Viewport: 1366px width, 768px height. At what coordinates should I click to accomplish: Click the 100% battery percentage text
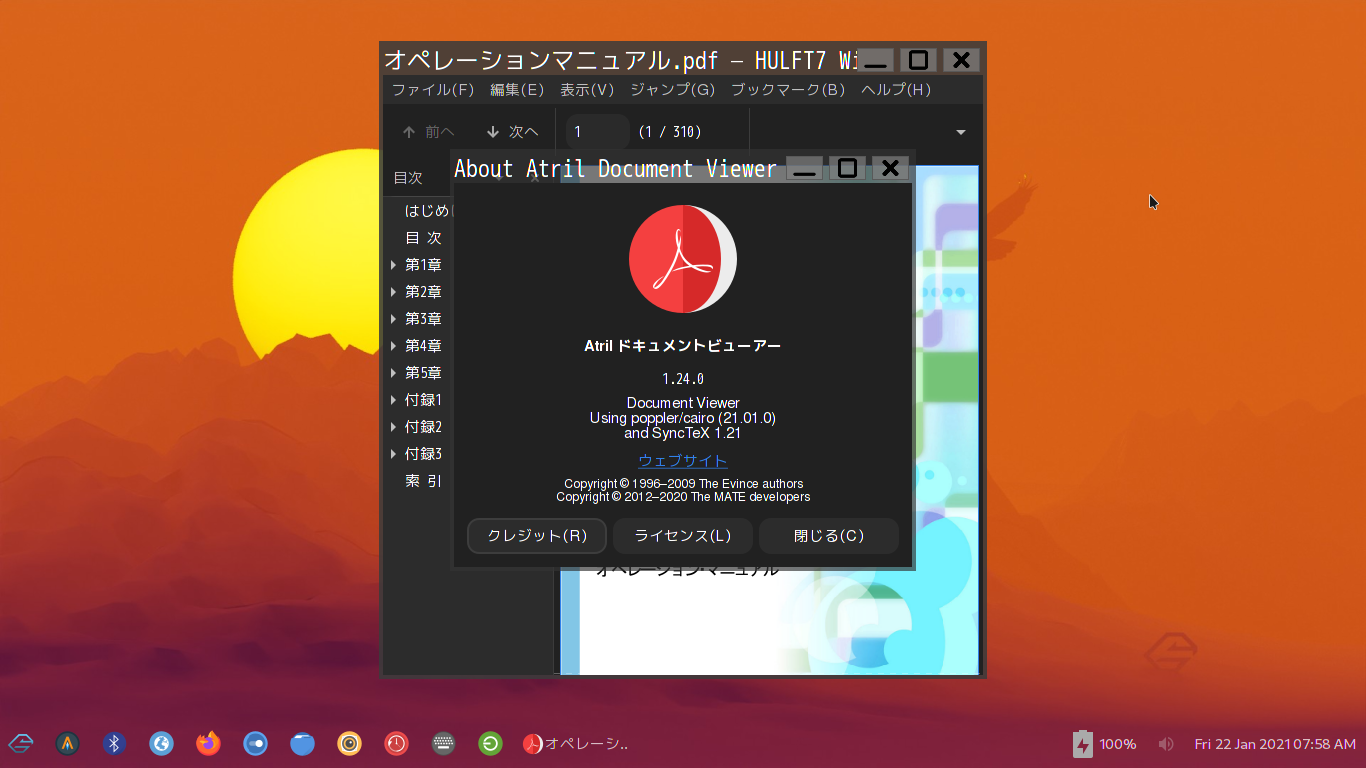1118,744
